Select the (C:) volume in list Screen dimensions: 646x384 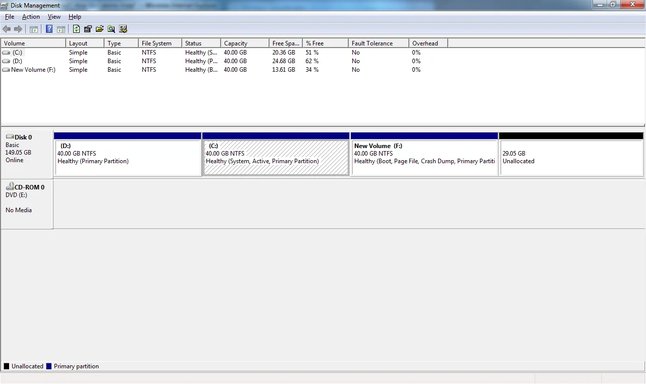[17, 53]
